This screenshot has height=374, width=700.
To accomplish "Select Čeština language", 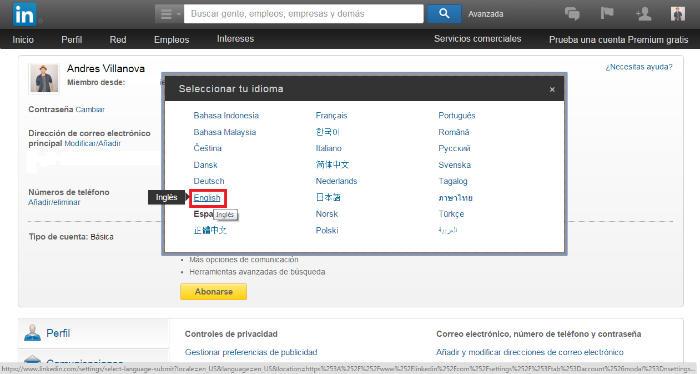I will pos(208,148).
